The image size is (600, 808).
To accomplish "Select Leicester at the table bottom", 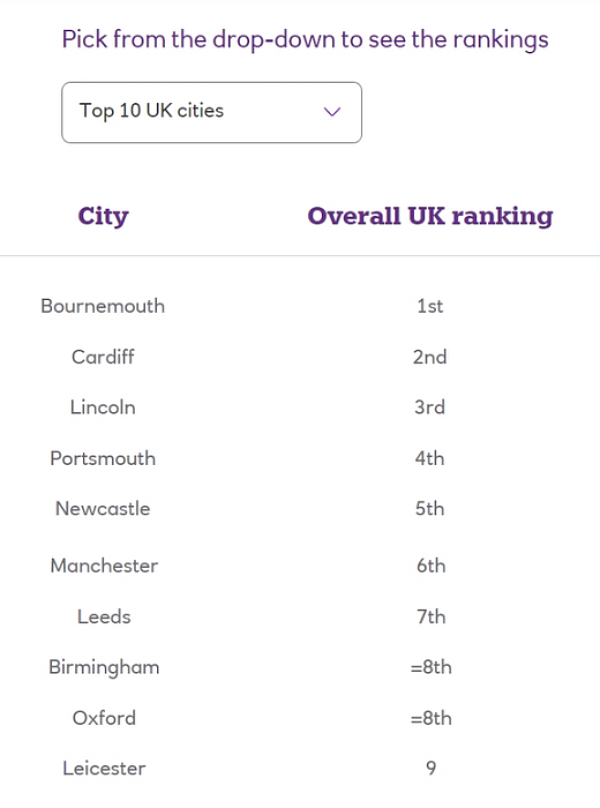I will [x=104, y=768].
